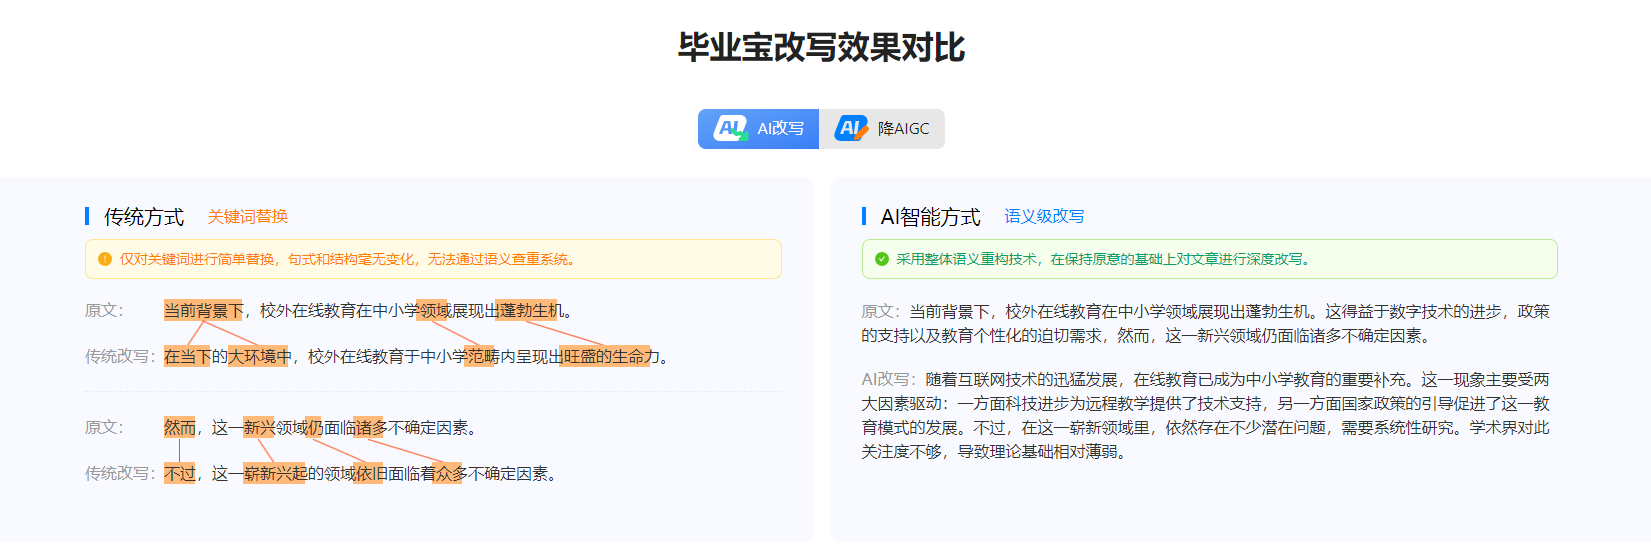This screenshot has width=1651, height=546.
Task: Click the blue bar marker beside AI智能方式
Action: tap(864, 216)
